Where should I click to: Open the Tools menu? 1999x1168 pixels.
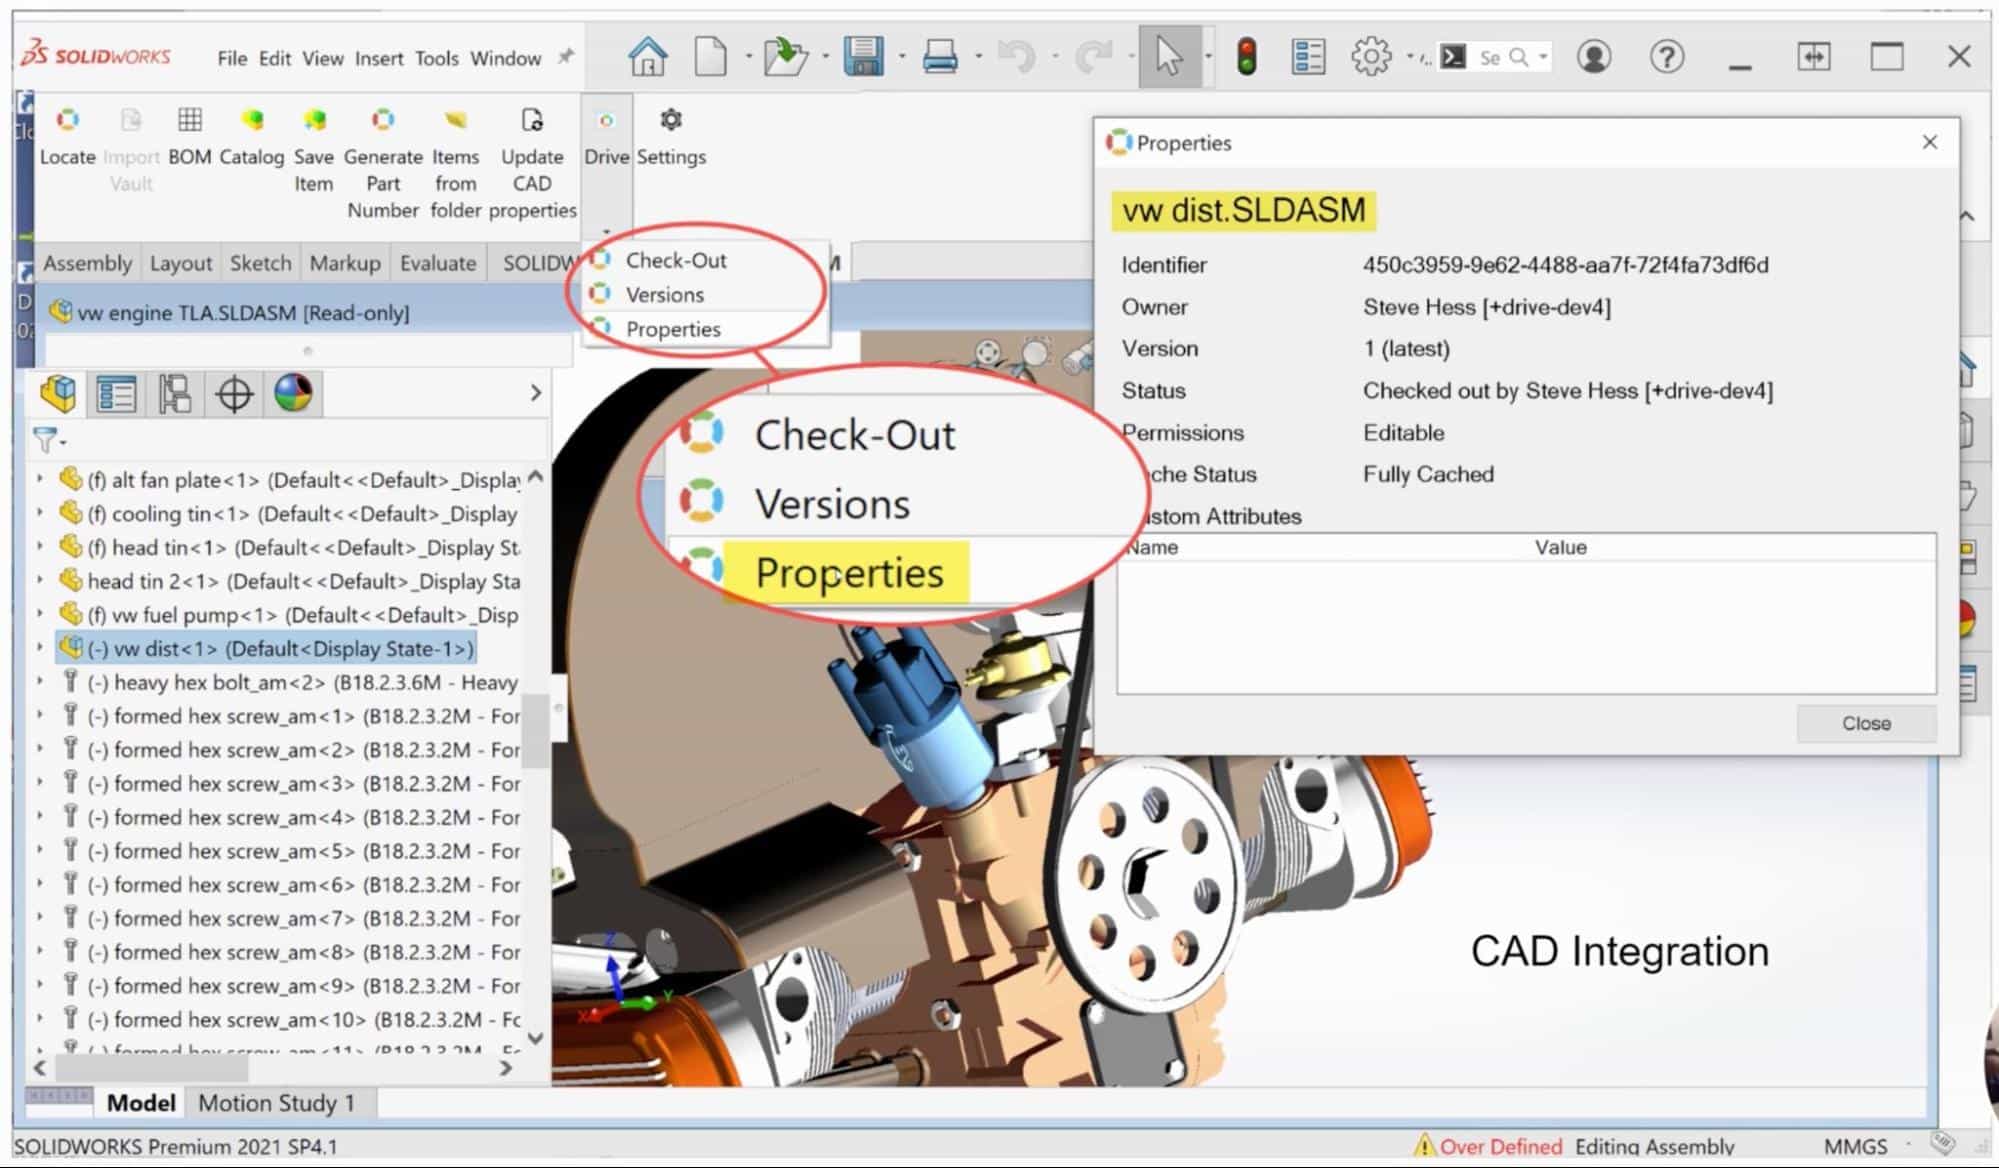click(437, 58)
